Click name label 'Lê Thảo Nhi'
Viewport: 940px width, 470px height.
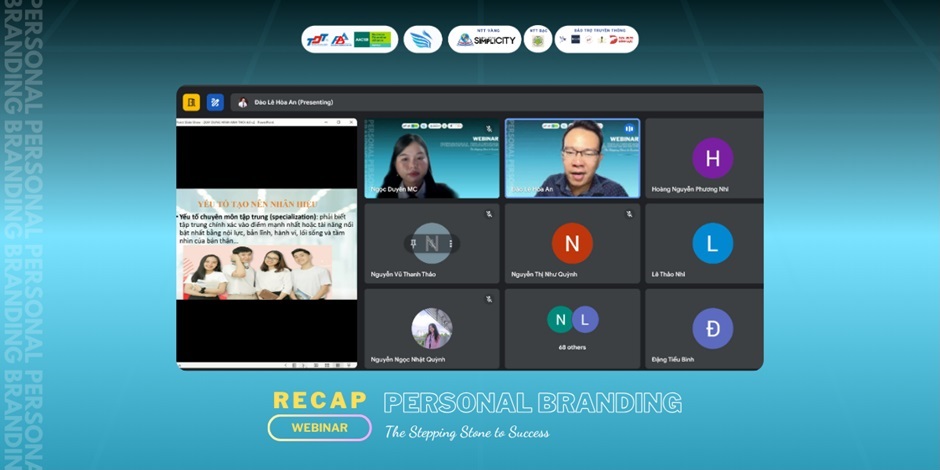pos(668,275)
